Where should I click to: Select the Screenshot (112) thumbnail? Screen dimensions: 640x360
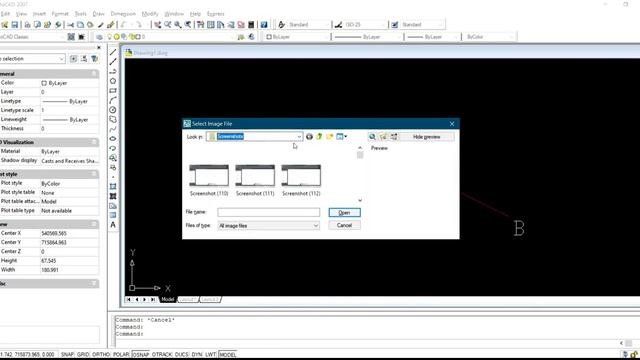pyautogui.click(x=301, y=180)
